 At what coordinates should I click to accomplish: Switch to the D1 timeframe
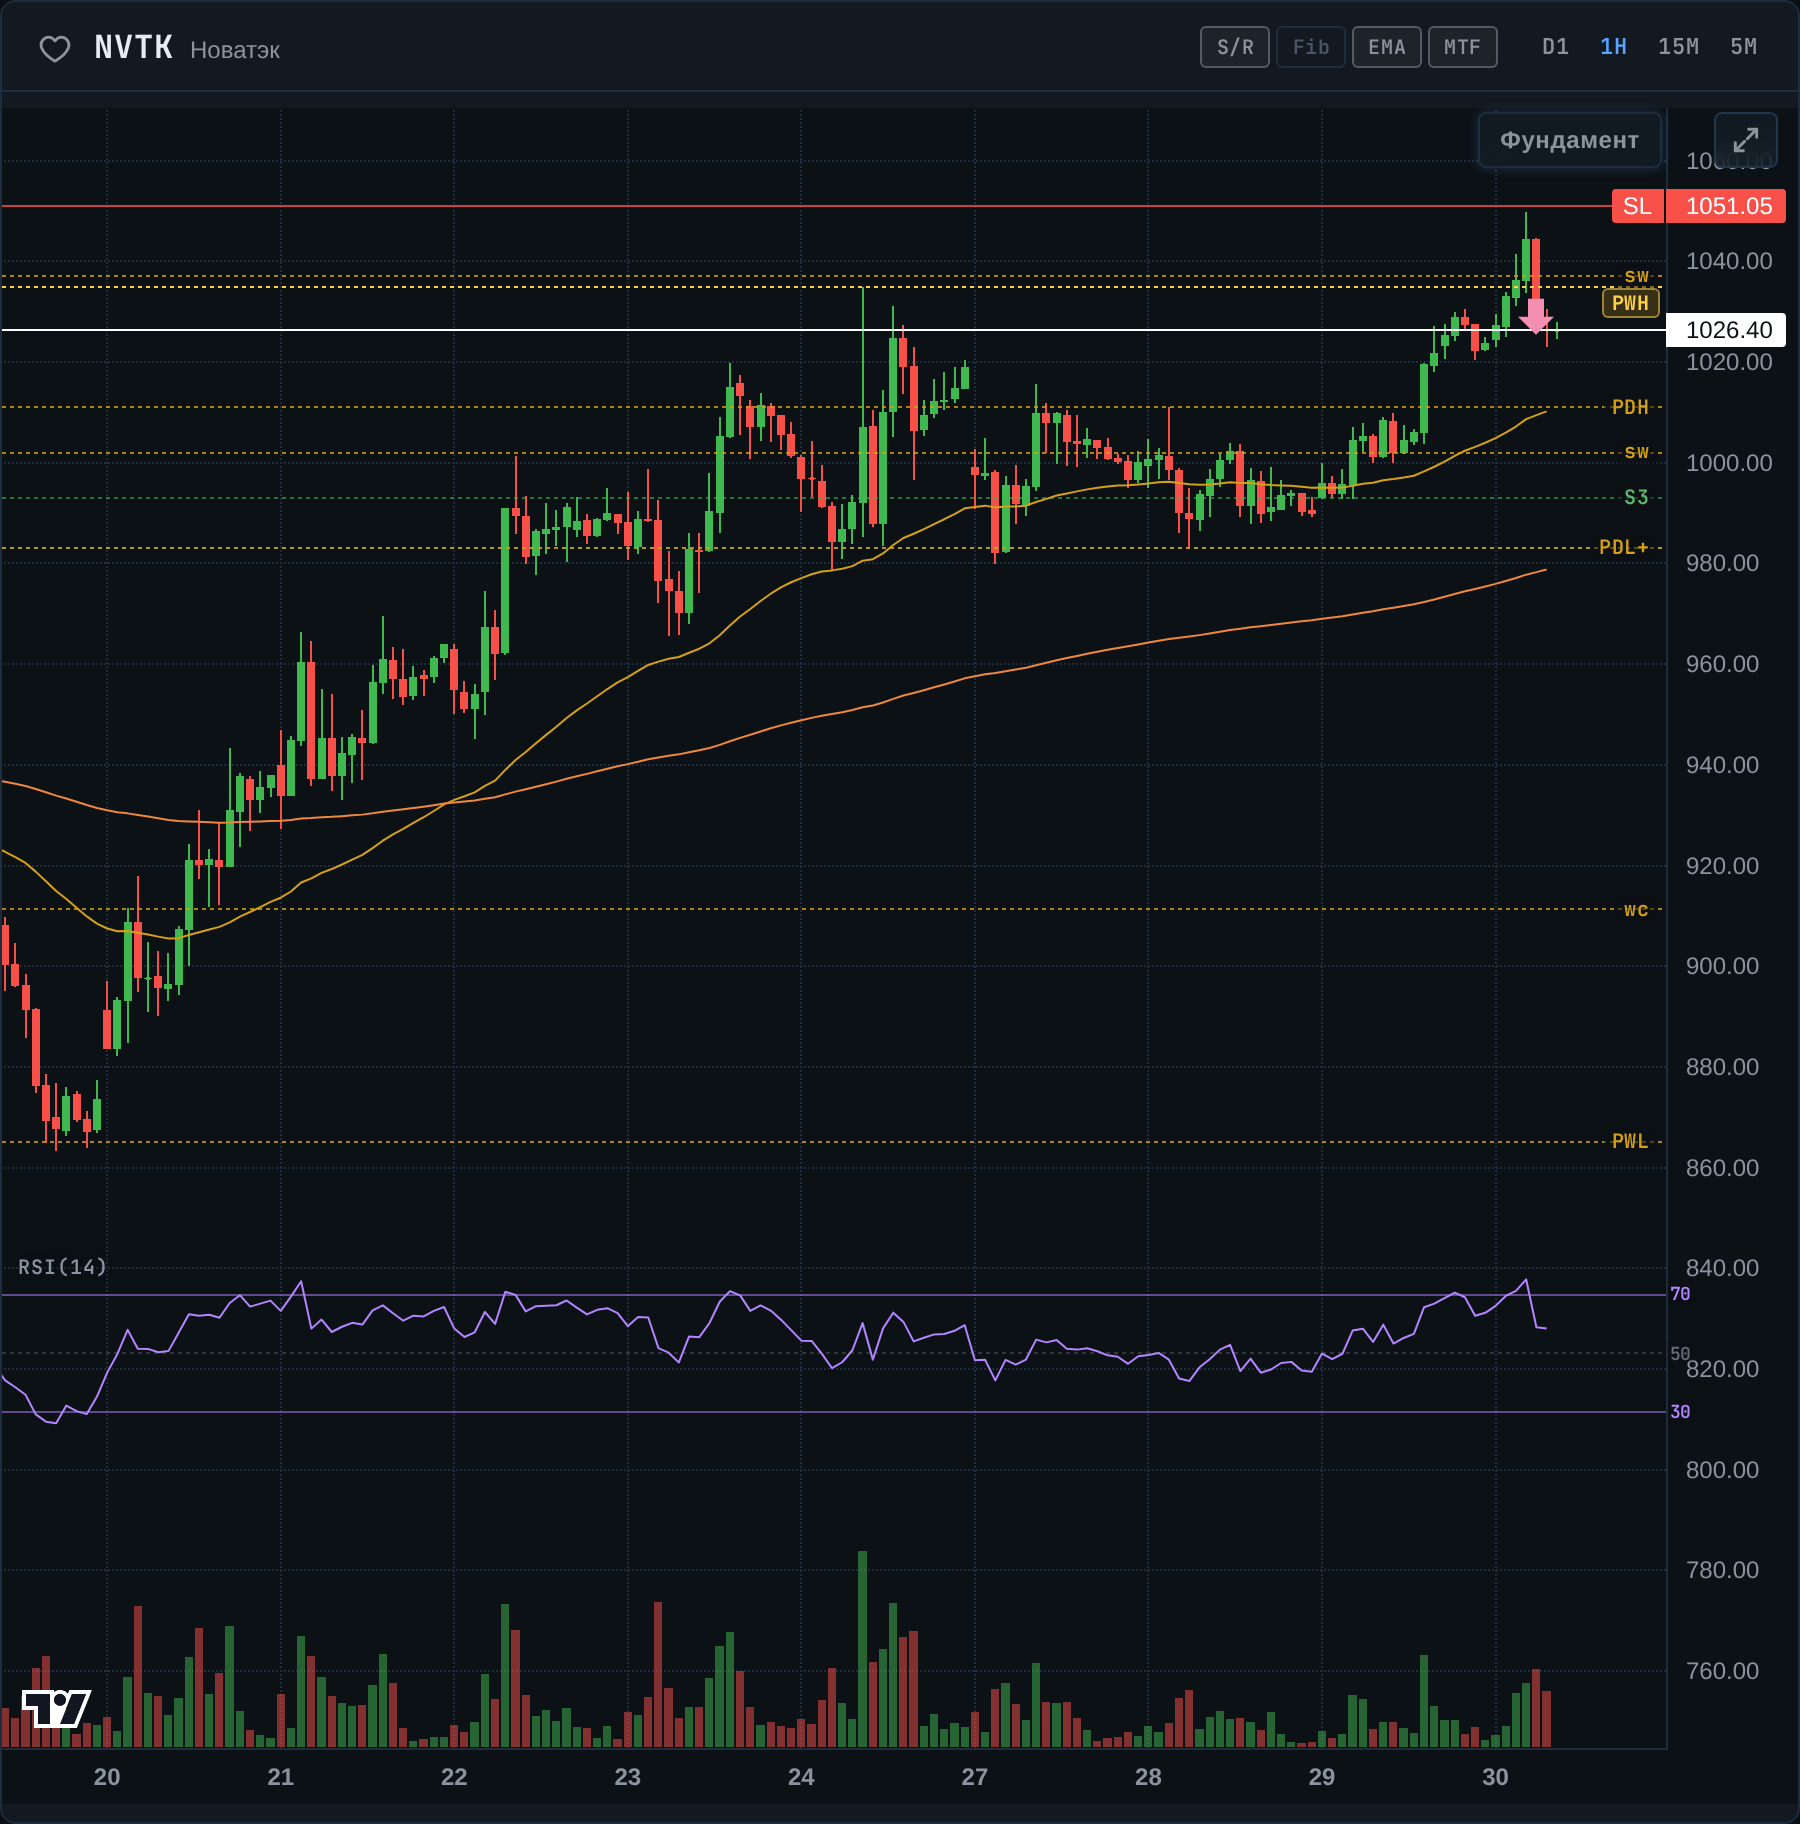pyautogui.click(x=1555, y=47)
